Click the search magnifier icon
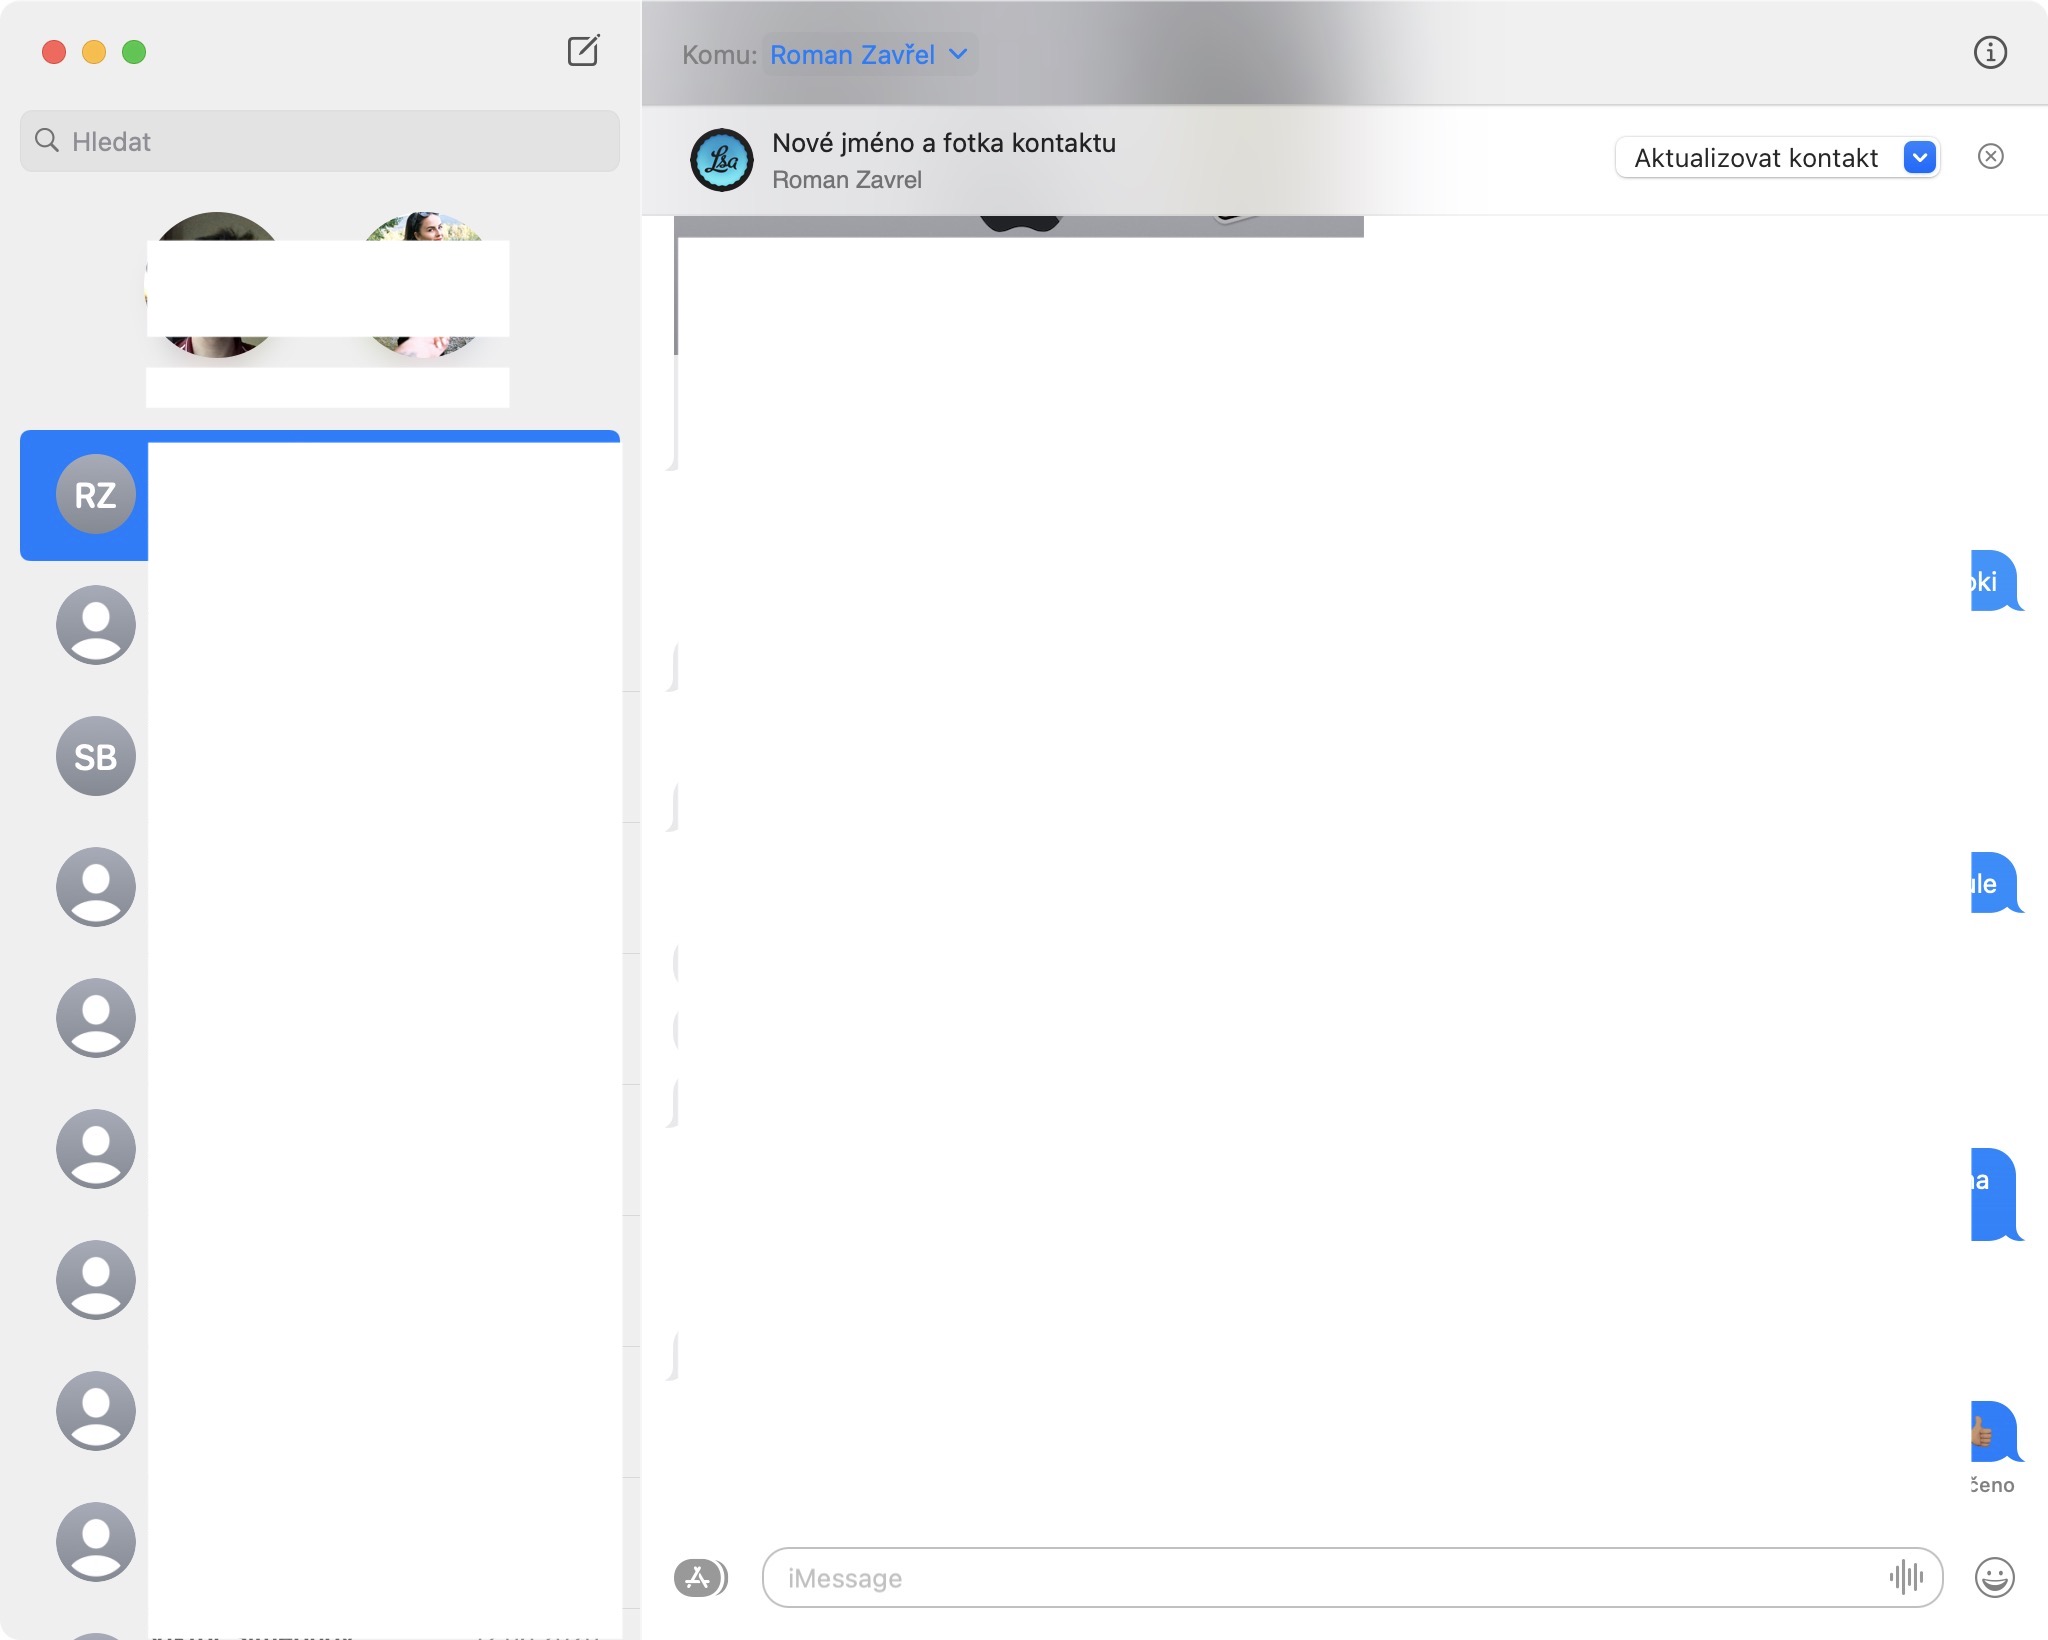 pyautogui.click(x=46, y=140)
